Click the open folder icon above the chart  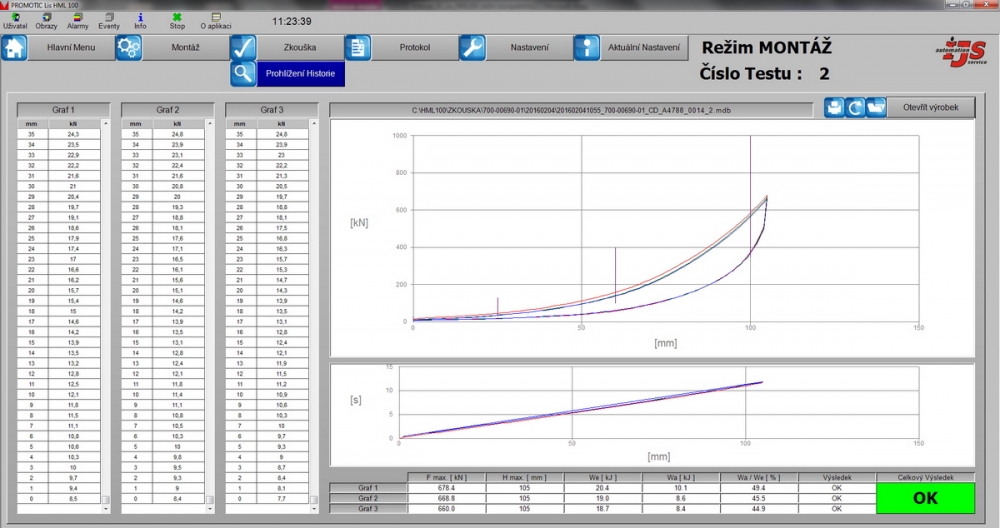tap(876, 107)
